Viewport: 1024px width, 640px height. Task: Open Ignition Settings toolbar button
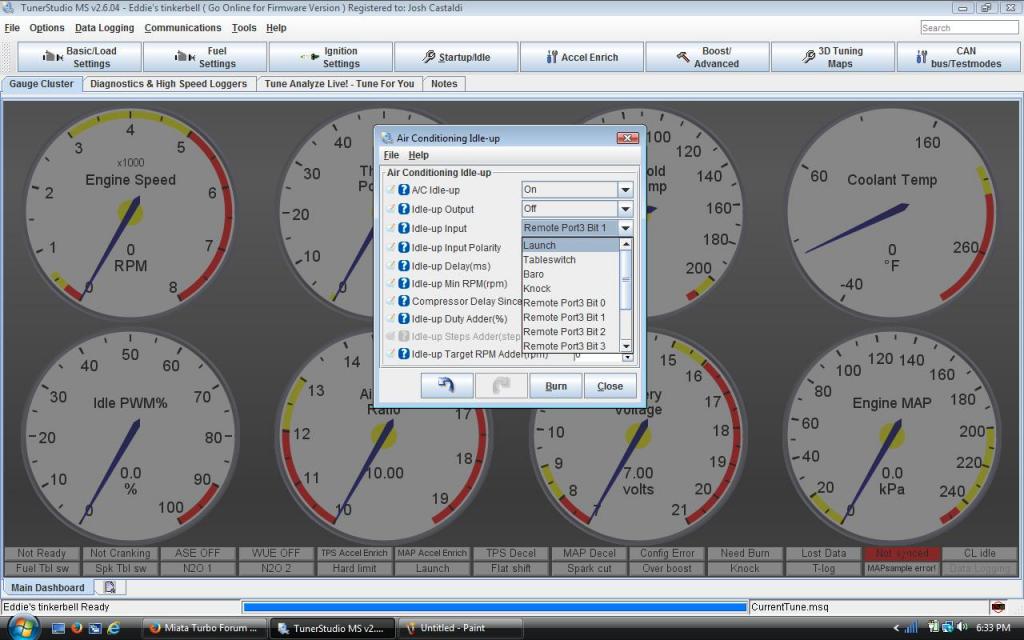click(x=330, y=57)
